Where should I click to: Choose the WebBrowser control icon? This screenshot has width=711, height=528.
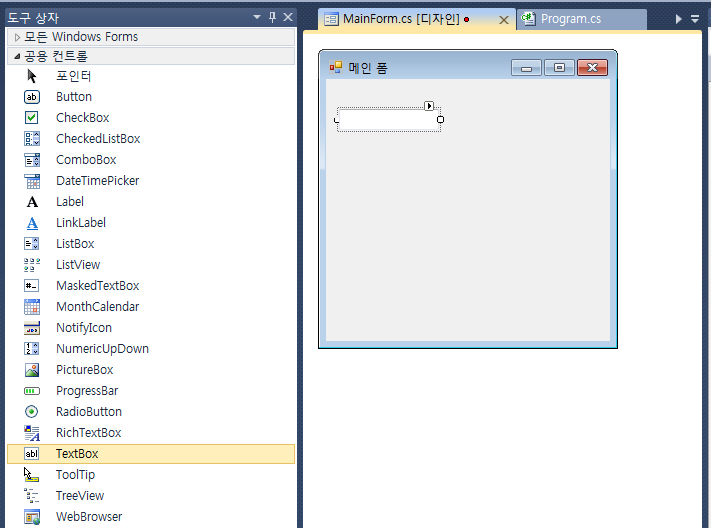point(32,517)
